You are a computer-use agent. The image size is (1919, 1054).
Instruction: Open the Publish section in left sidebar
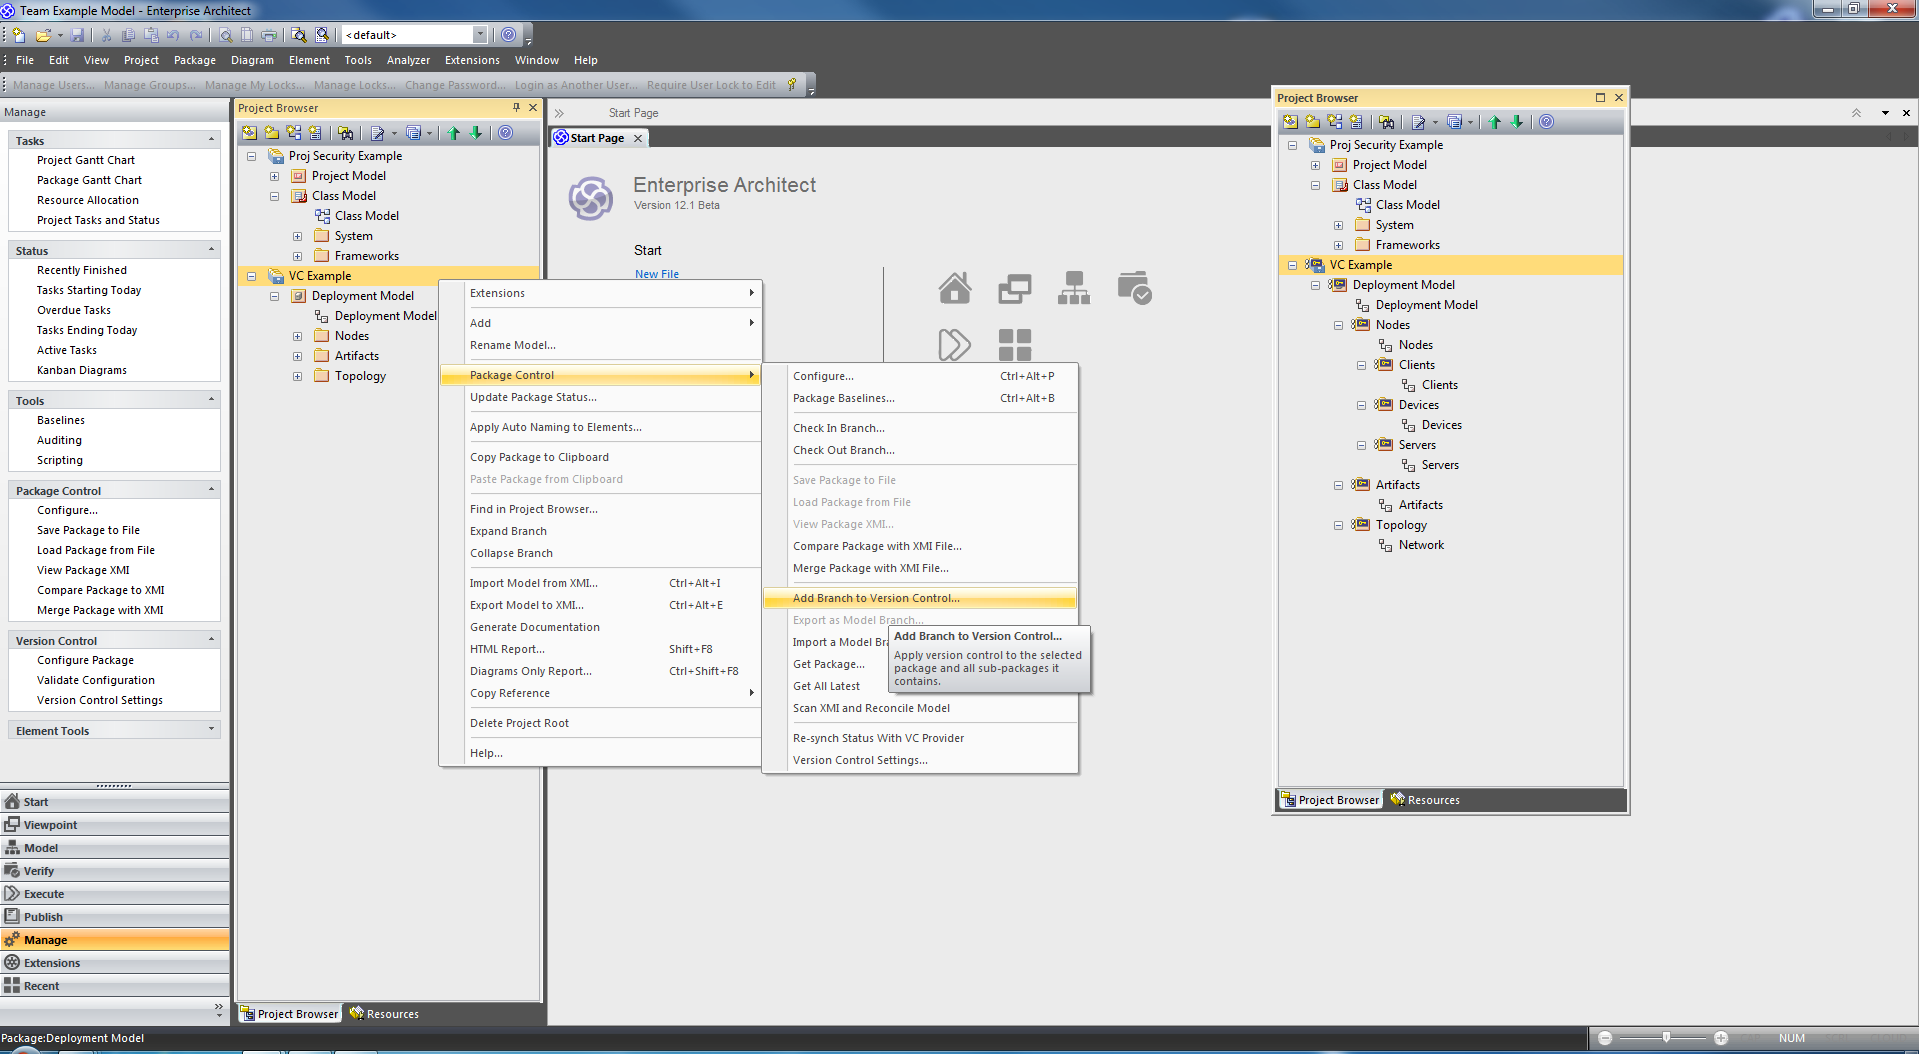(x=43, y=917)
